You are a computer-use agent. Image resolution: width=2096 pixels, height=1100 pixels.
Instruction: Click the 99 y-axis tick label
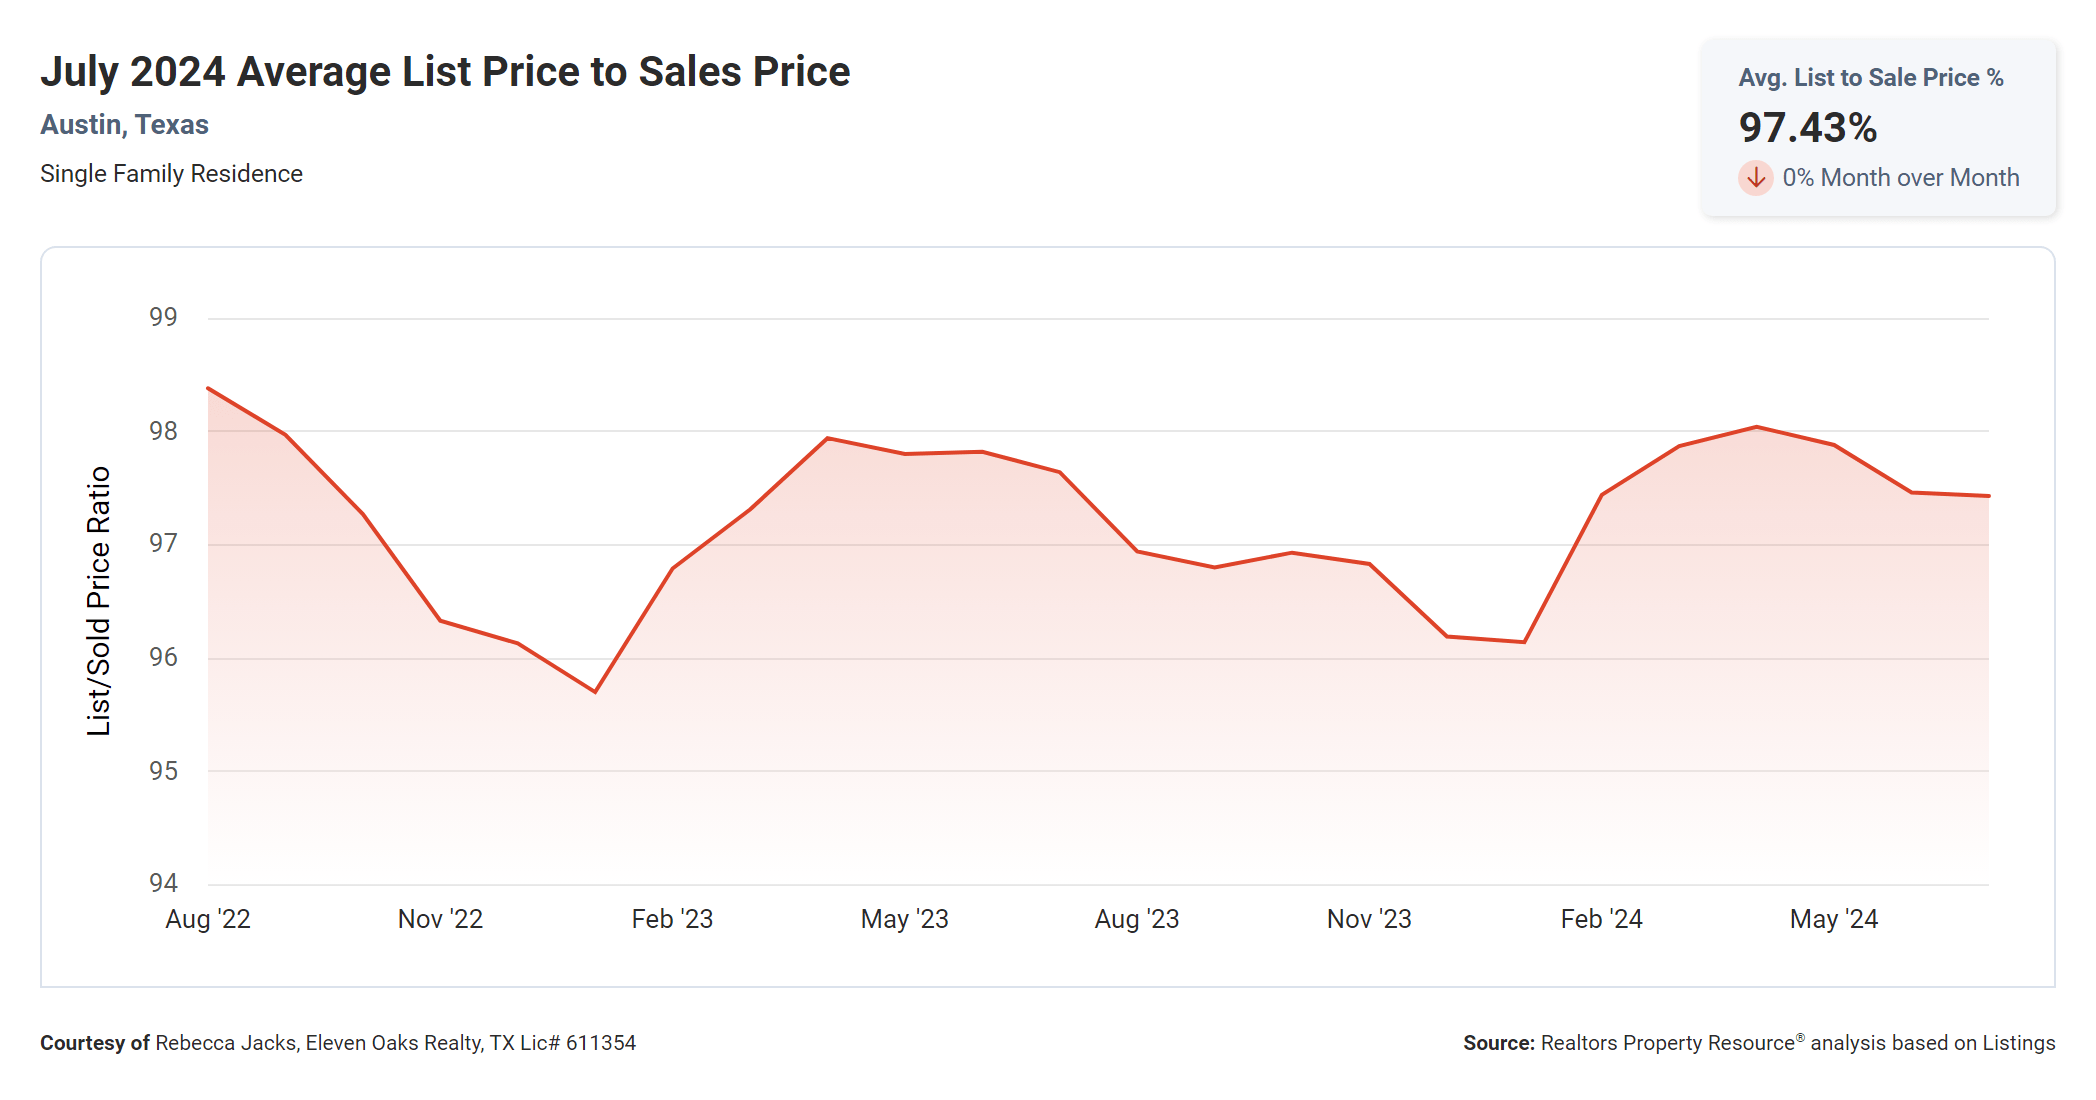tap(163, 317)
